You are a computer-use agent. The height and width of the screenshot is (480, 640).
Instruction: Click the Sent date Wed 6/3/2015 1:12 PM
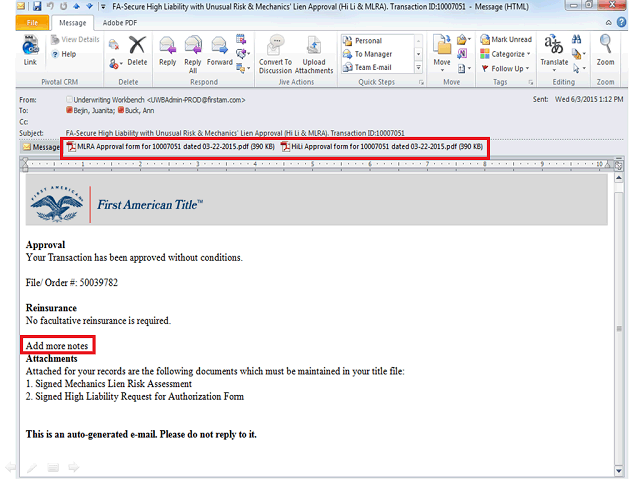click(589, 99)
